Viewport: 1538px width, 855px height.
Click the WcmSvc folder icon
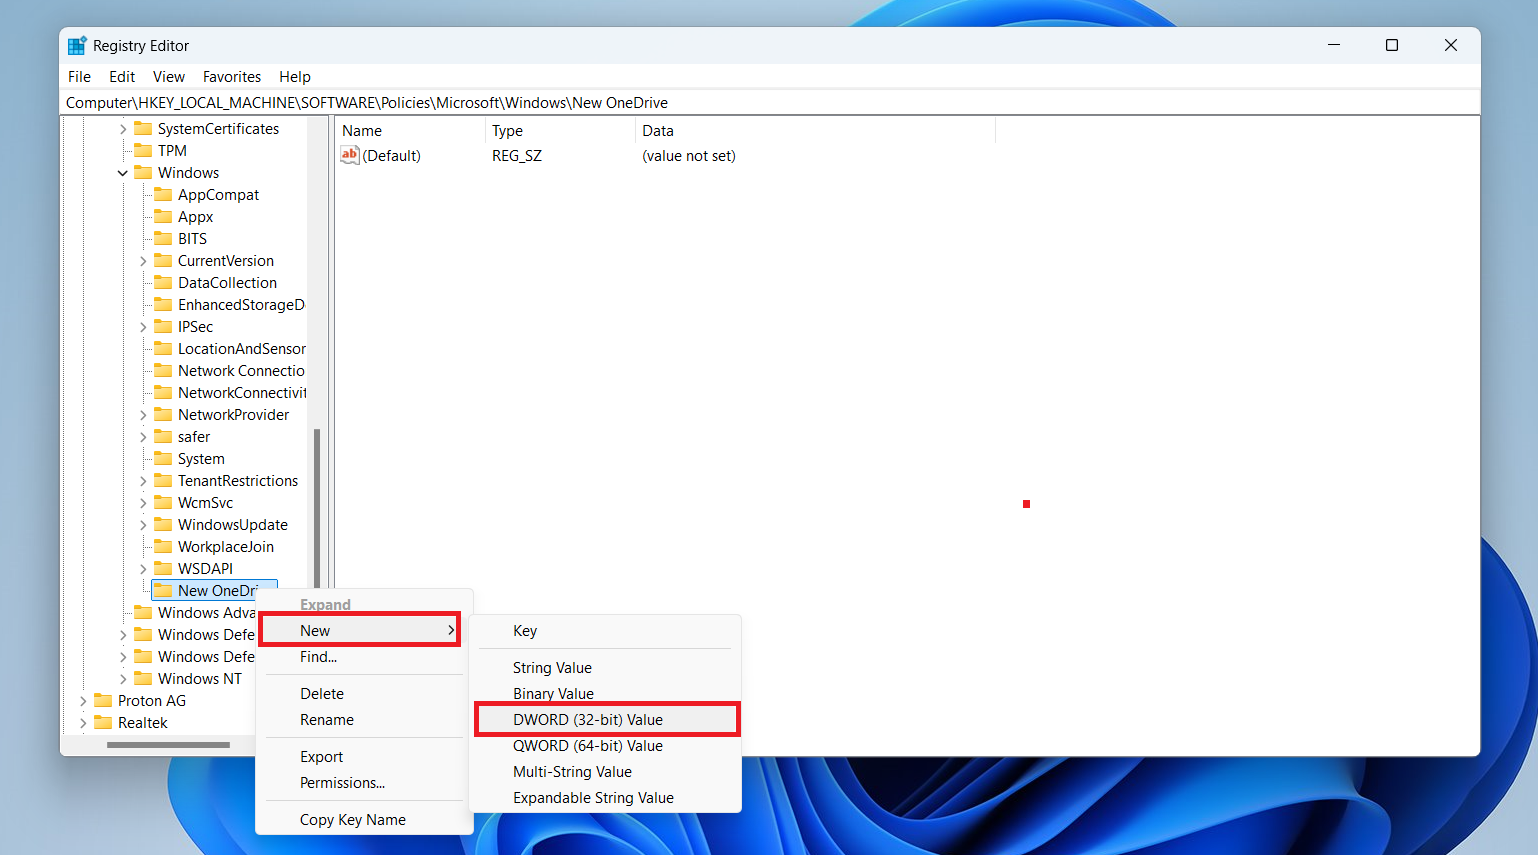(x=163, y=502)
